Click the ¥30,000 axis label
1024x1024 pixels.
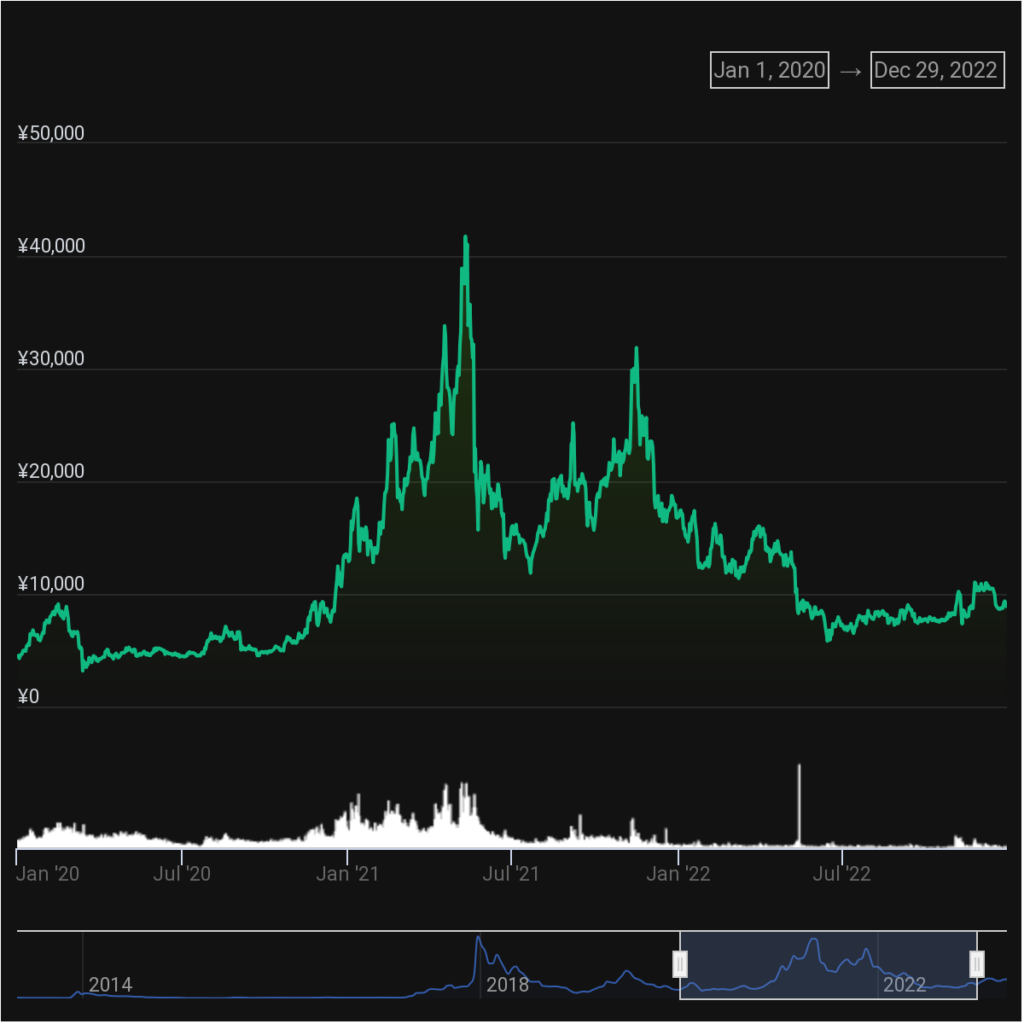(x=51, y=359)
